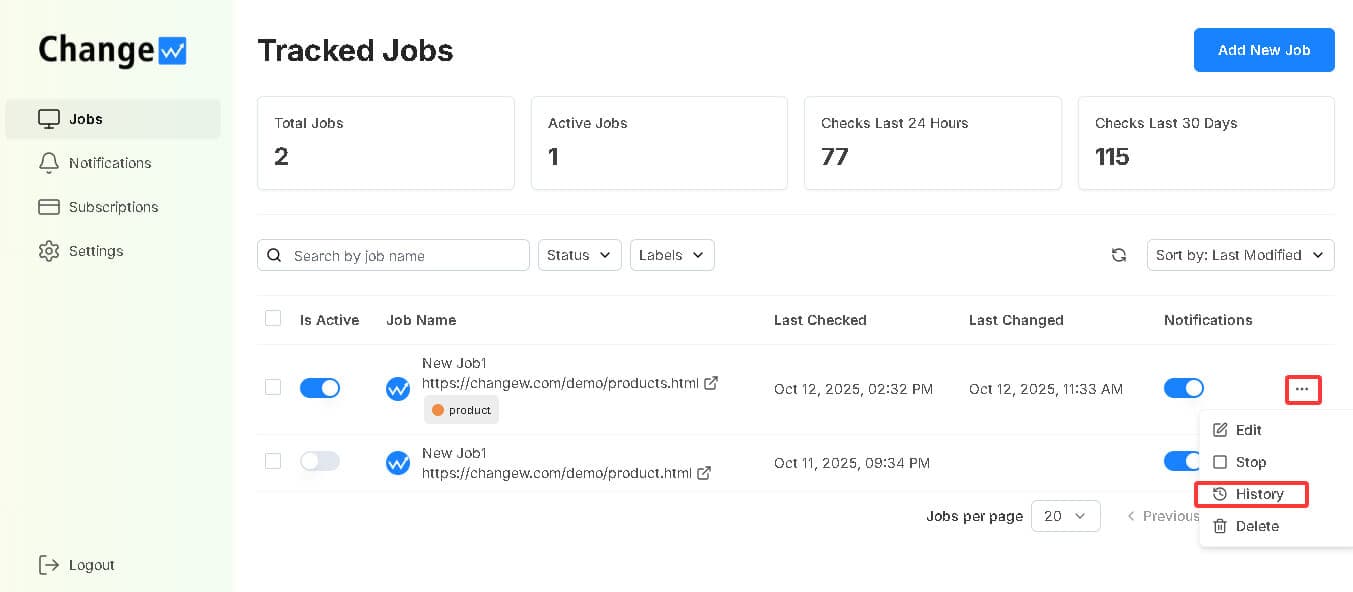Disable notifications toggle for the first job

pyautogui.click(x=1183, y=388)
